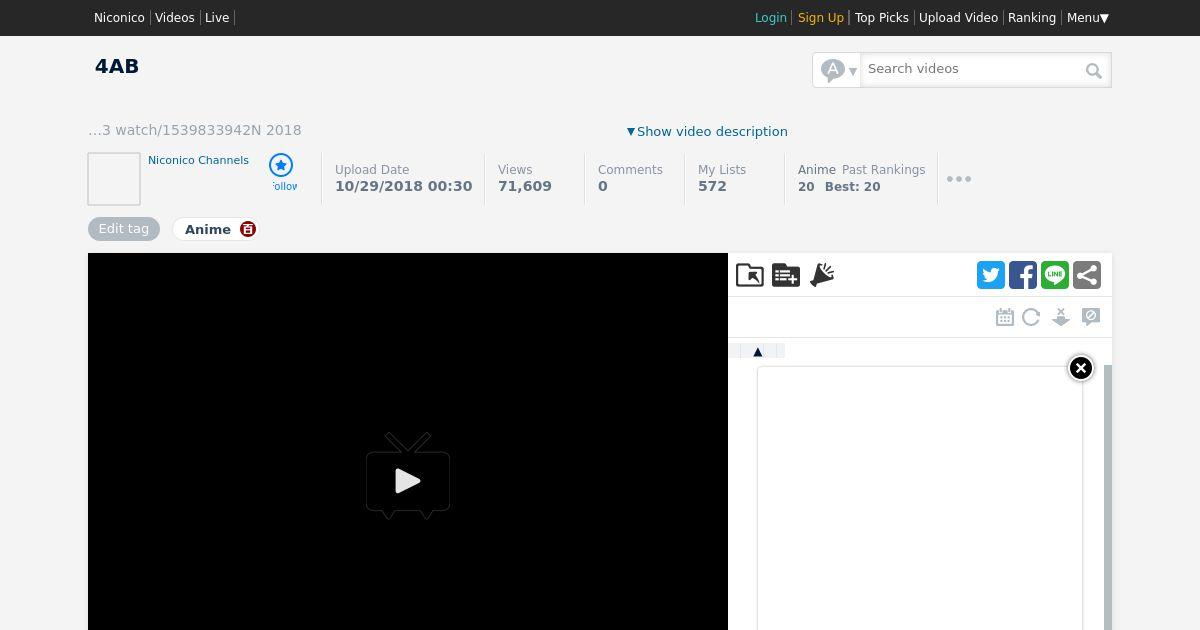The width and height of the screenshot is (1200, 630).
Task: Add video to My List folder icon
Action: (750, 275)
